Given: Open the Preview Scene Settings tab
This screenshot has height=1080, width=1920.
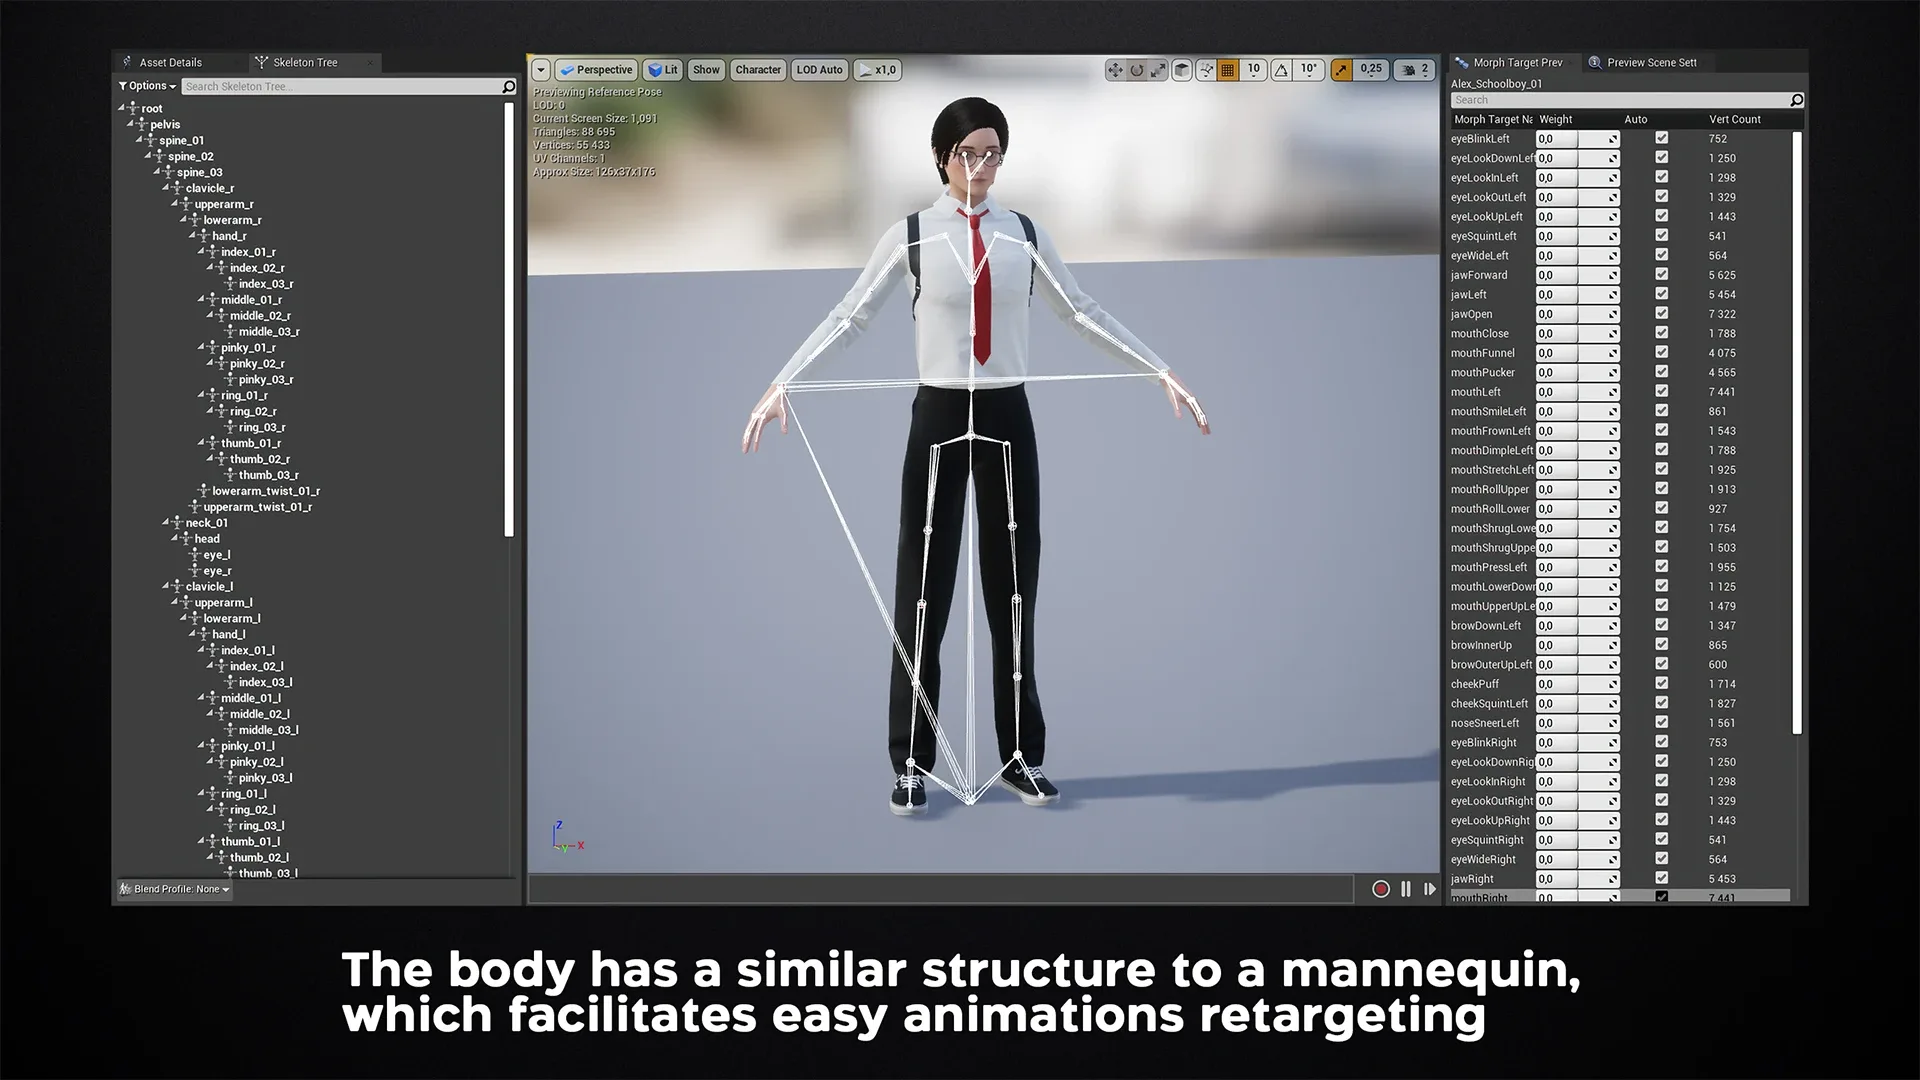Looking at the screenshot, I should 1650,62.
